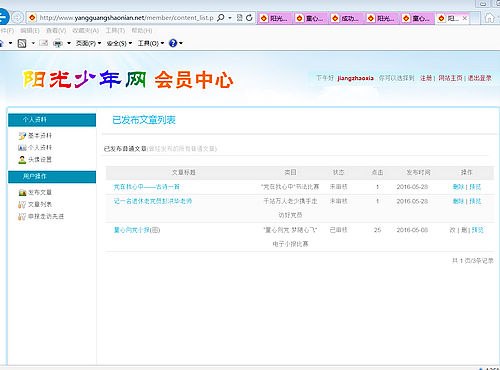The width and height of the screenshot is (500, 370).
Task: Click the icon beside 发布文章
Action: [x=22, y=192]
